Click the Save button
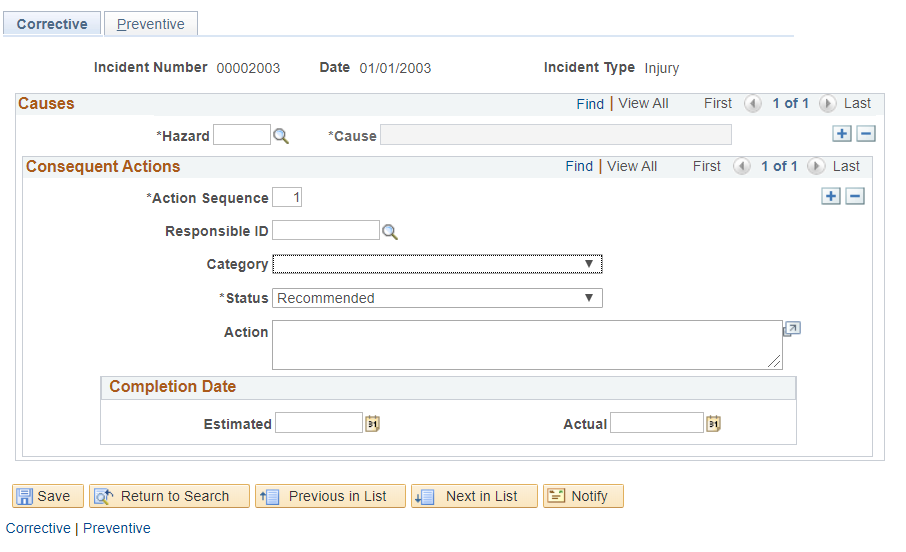Viewport: 906px width, 552px height. pos(48,496)
